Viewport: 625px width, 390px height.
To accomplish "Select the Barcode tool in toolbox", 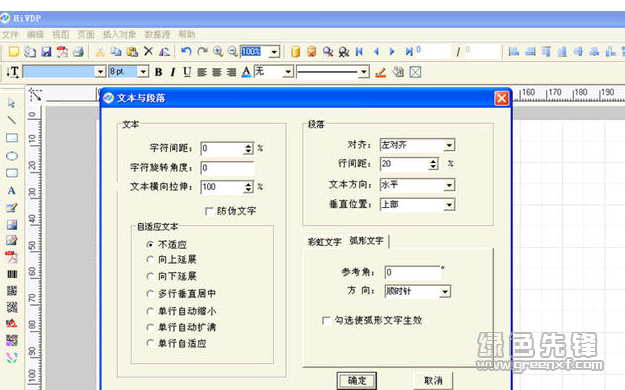I will pyautogui.click(x=12, y=274).
